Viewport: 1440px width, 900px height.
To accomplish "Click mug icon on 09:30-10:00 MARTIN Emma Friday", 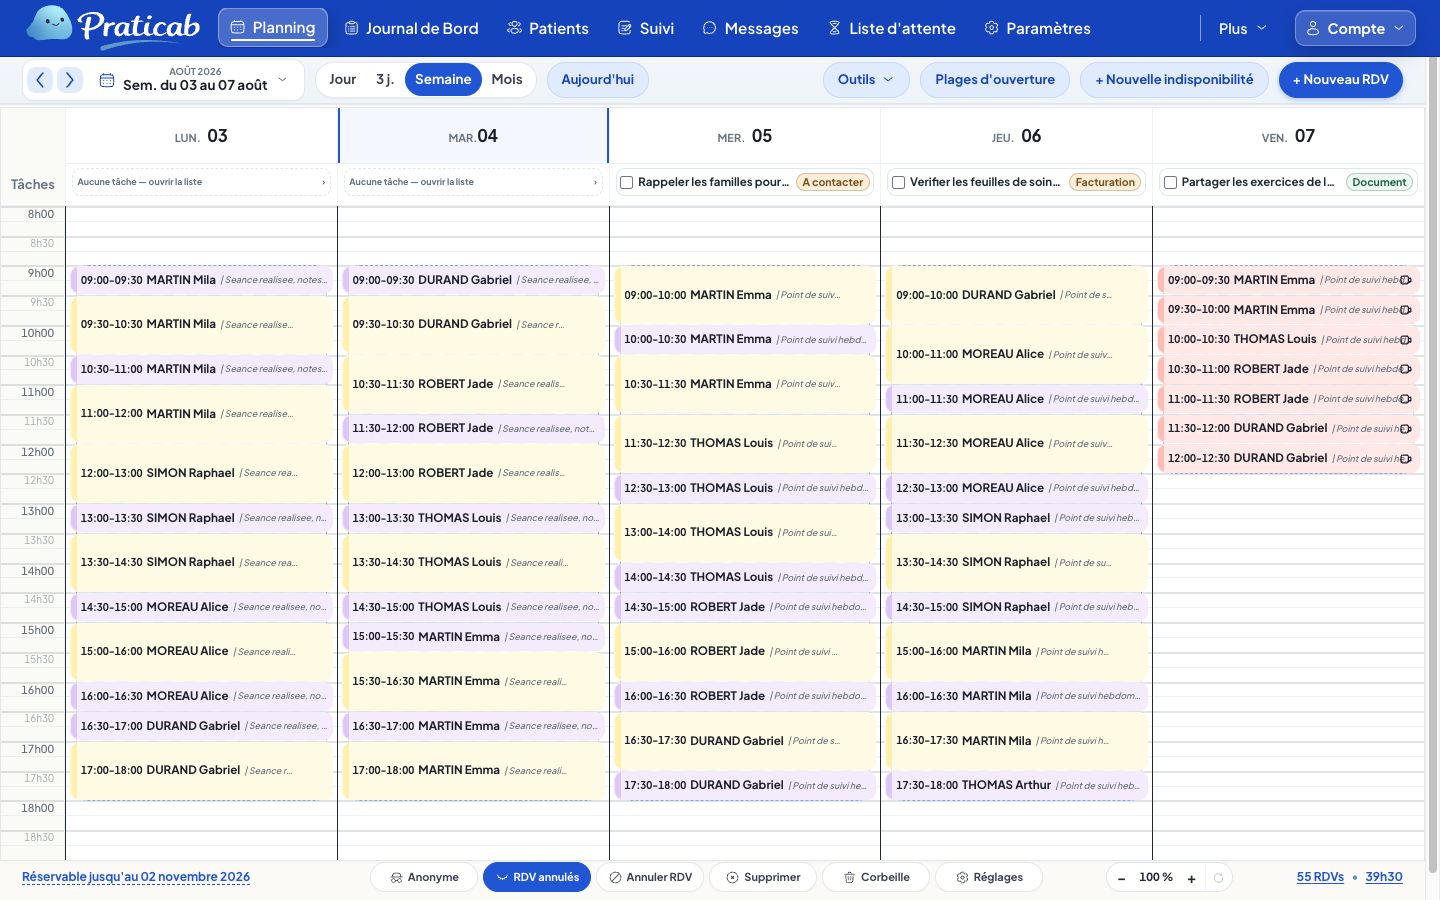I will (1405, 310).
